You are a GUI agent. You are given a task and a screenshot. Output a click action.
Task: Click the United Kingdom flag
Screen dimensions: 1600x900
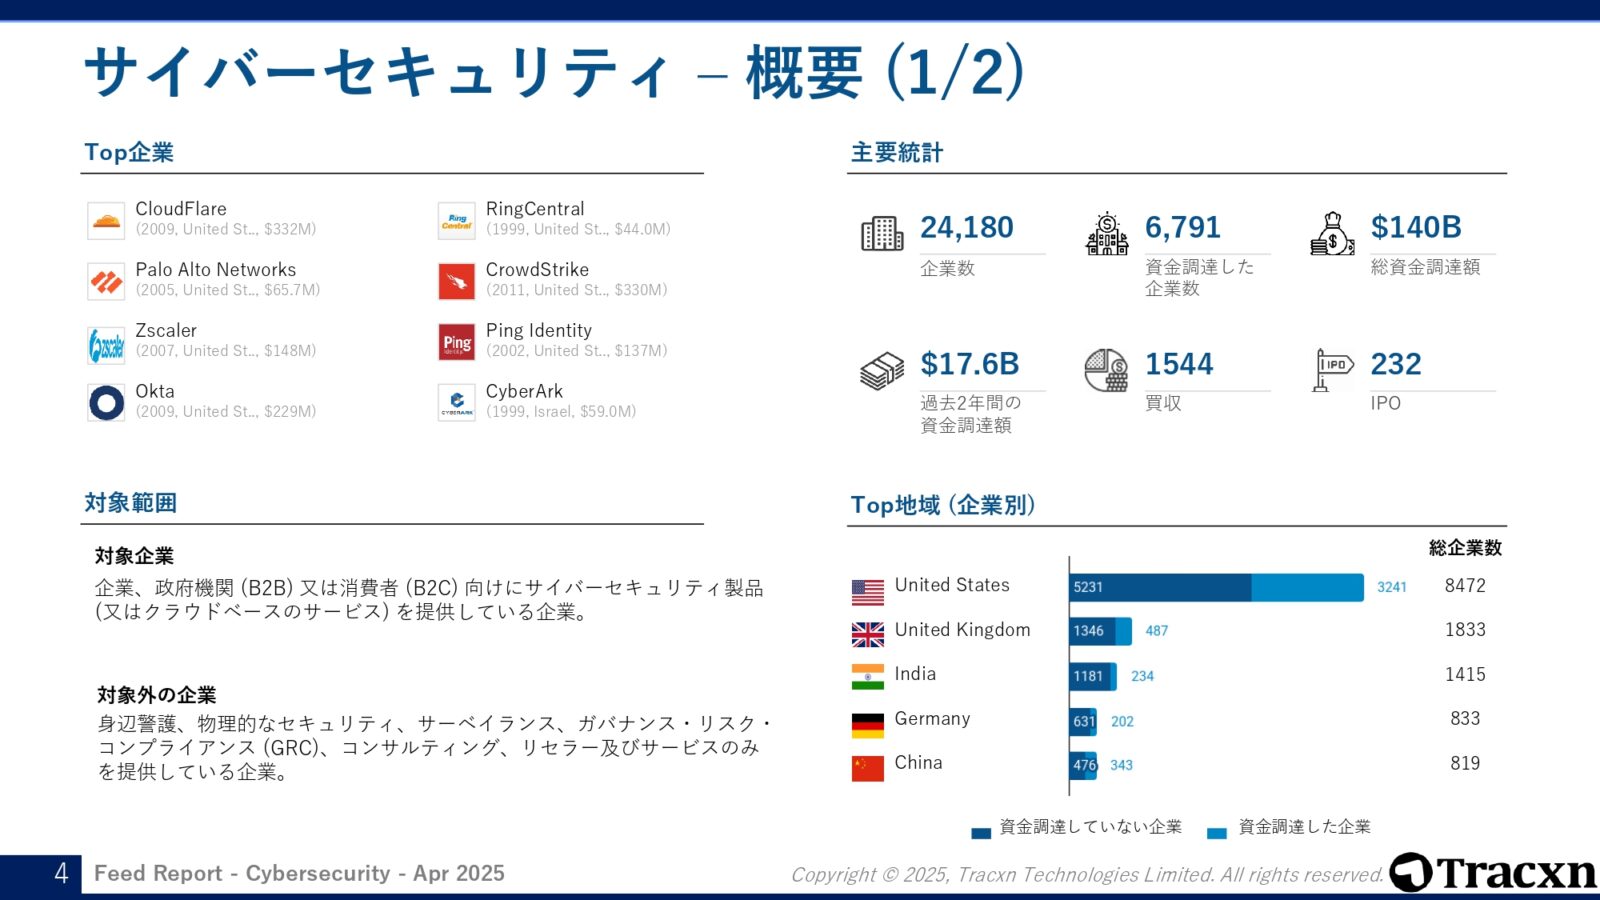(x=868, y=634)
